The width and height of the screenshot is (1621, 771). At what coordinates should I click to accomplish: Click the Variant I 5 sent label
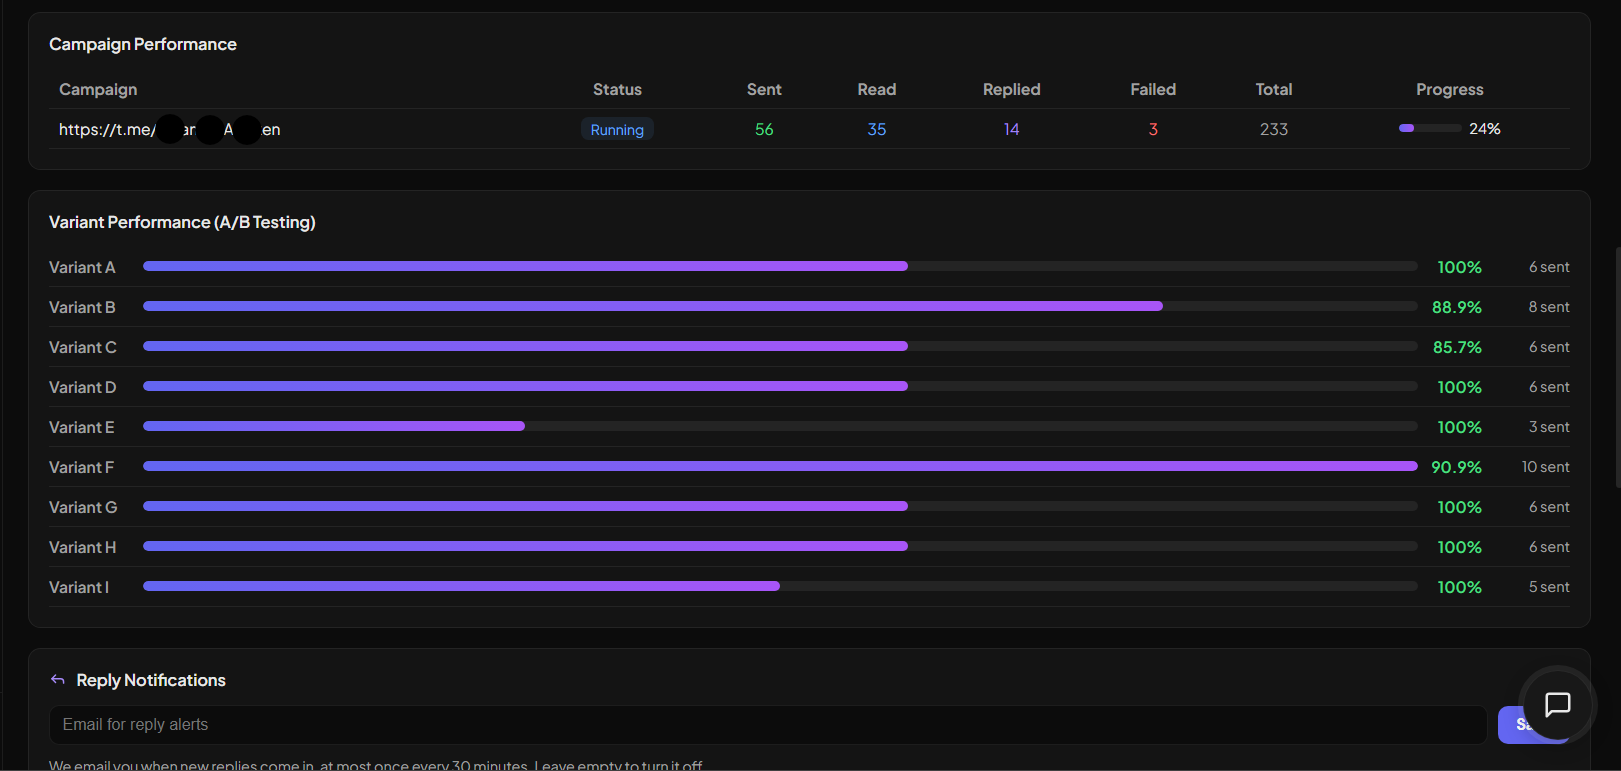1549,587
